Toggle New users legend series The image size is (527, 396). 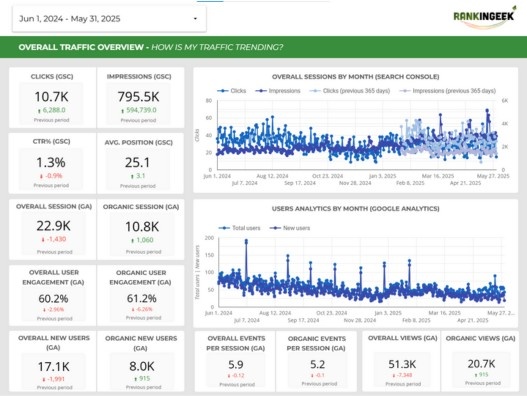[x=290, y=228]
